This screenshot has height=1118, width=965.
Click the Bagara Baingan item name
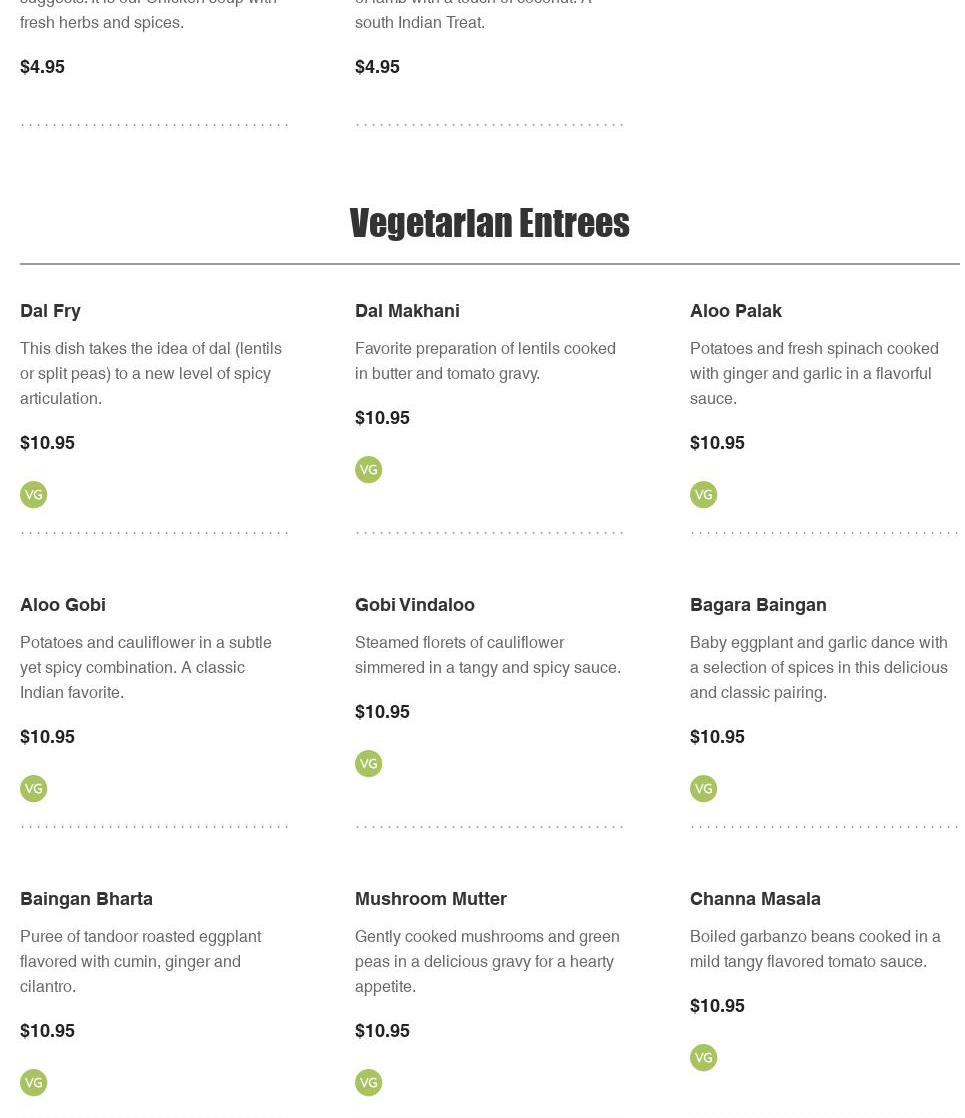click(x=758, y=605)
